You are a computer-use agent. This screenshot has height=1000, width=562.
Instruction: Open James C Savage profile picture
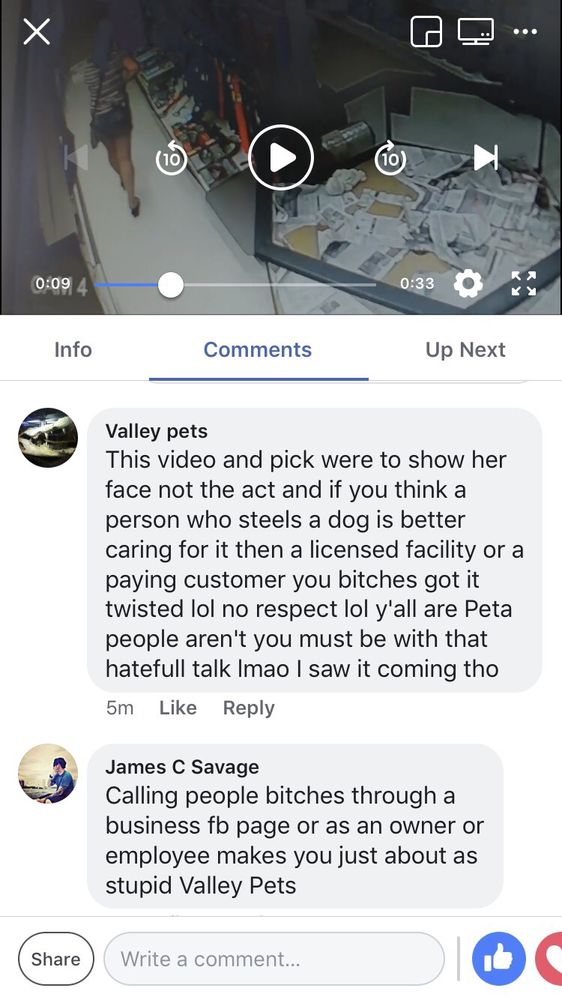click(x=48, y=773)
